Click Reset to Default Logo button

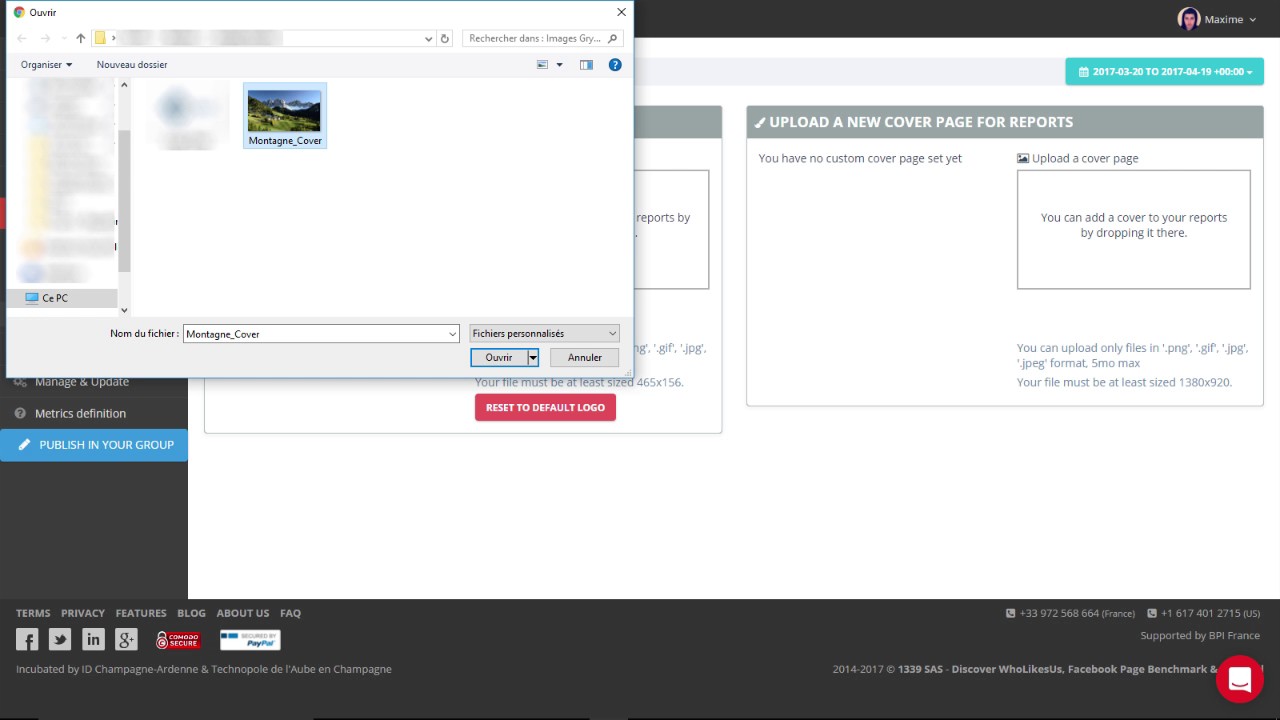545,407
